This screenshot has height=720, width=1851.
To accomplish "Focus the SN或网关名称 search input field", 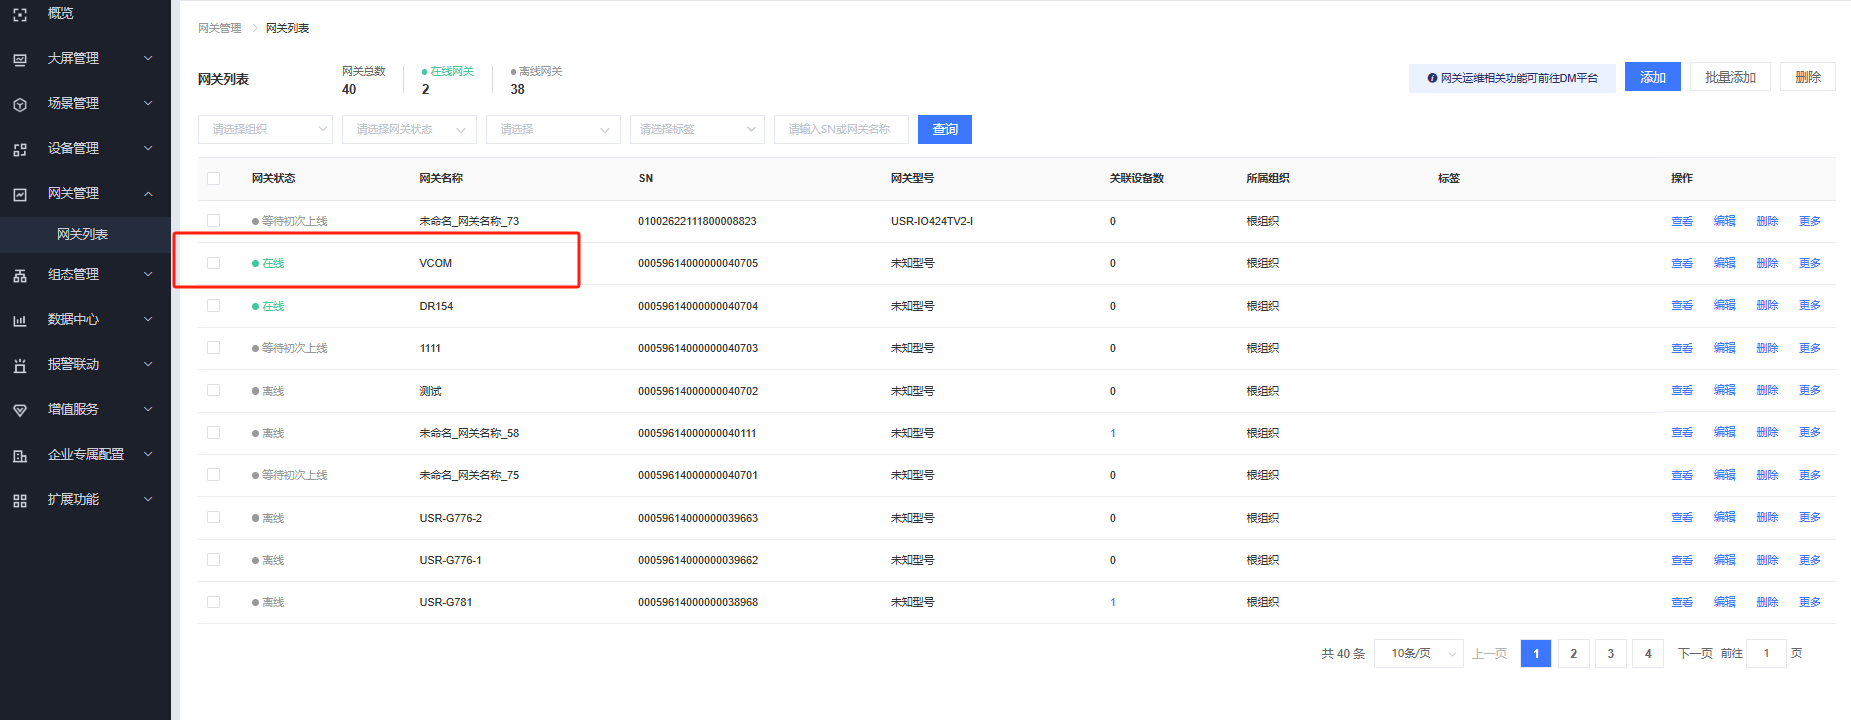I will 841,129.
